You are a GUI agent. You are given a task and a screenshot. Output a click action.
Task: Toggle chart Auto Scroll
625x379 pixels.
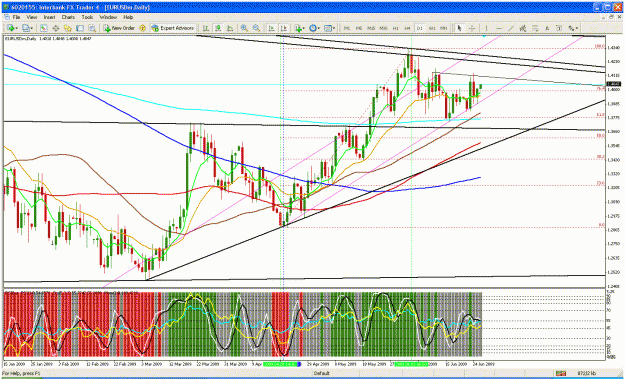(271, 28)
